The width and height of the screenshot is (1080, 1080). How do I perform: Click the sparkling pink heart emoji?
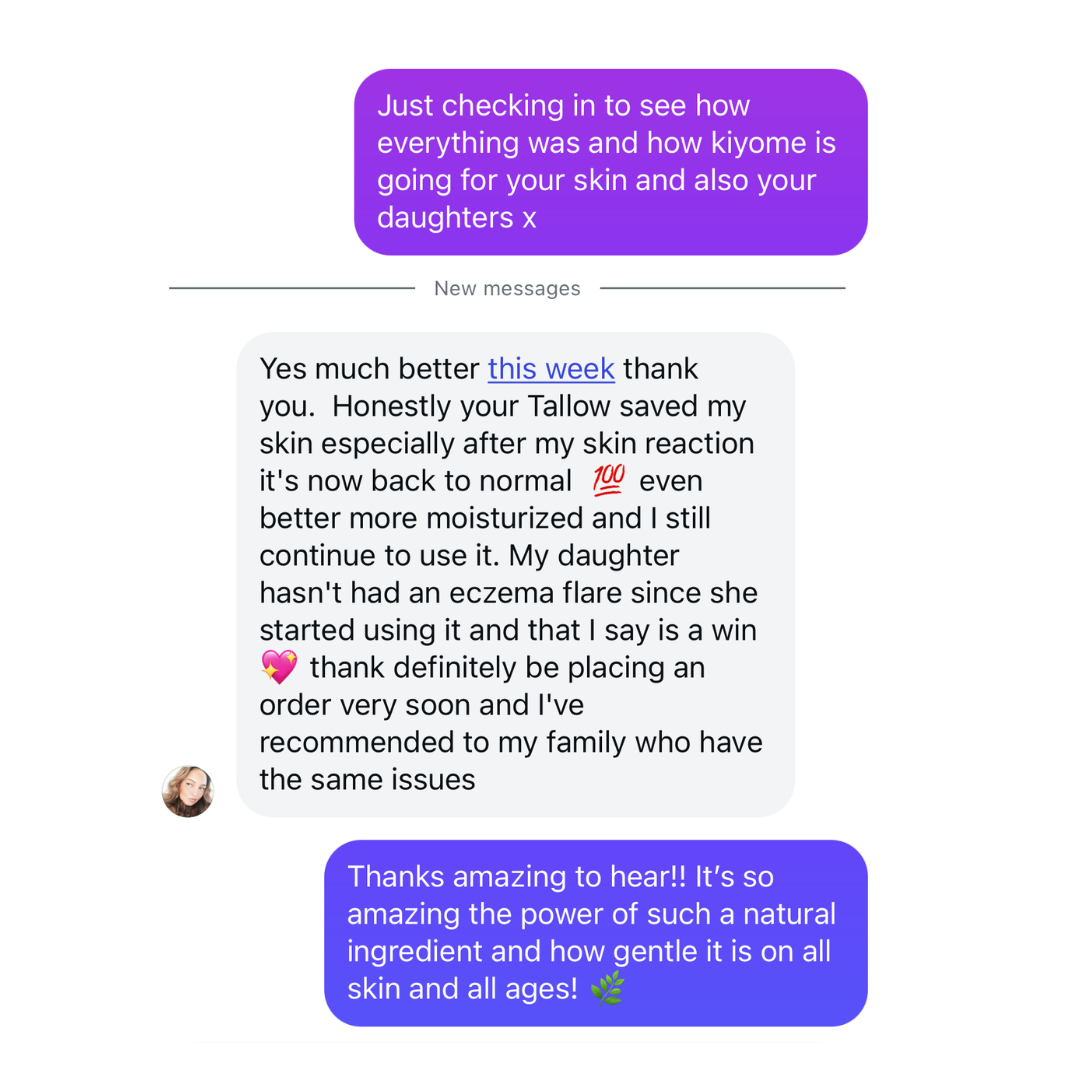[278, 667]
